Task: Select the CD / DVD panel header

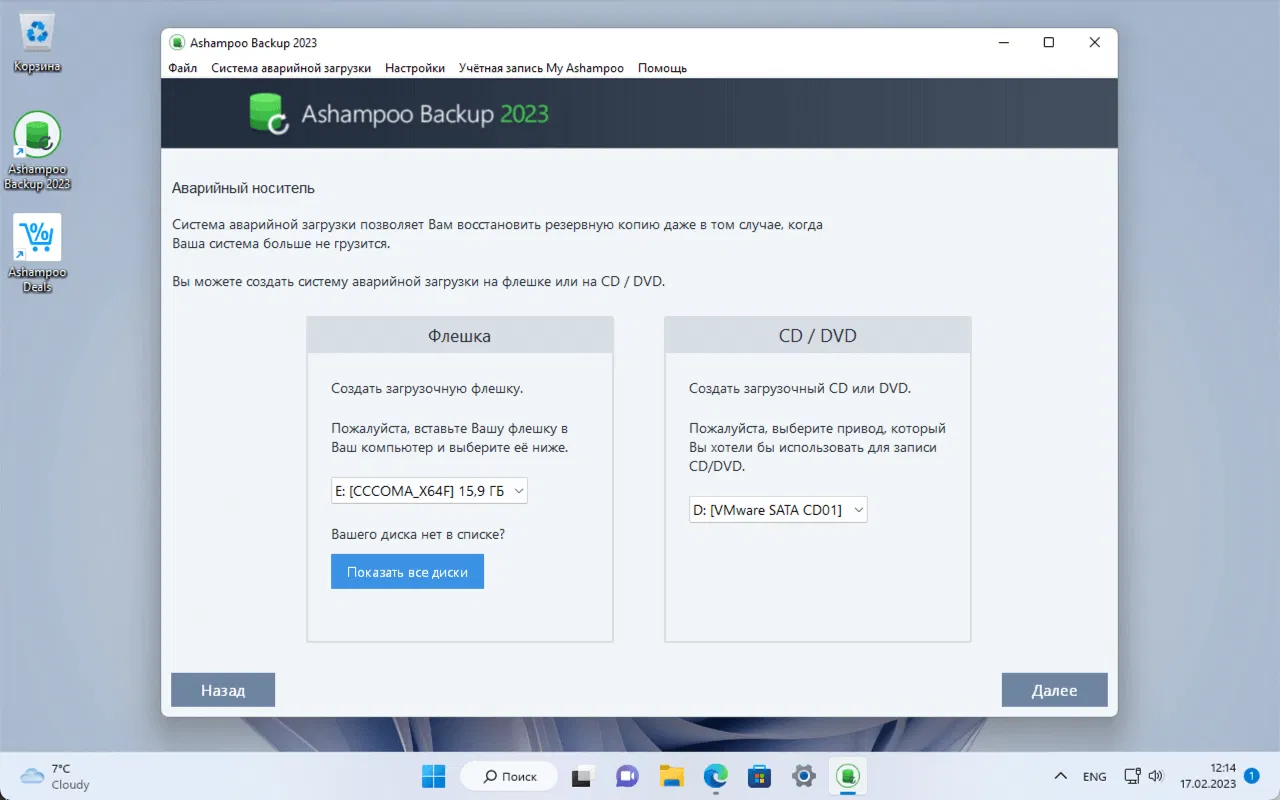Action: tap(818, 335)
